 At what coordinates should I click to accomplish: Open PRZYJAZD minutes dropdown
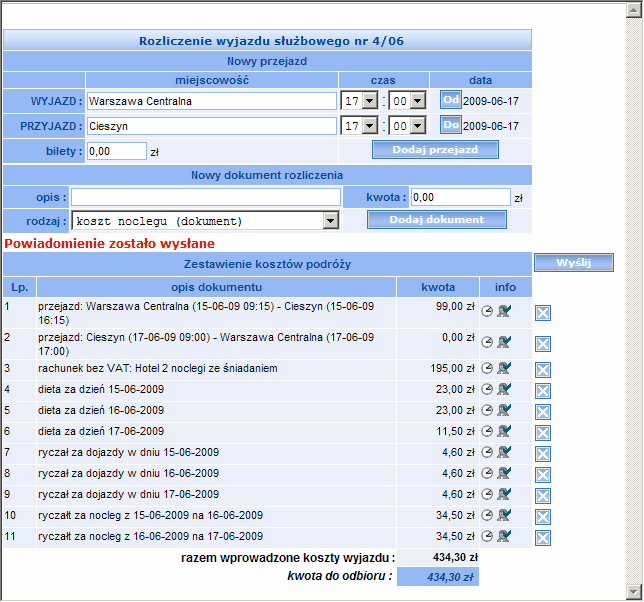[x=418, y=126]
